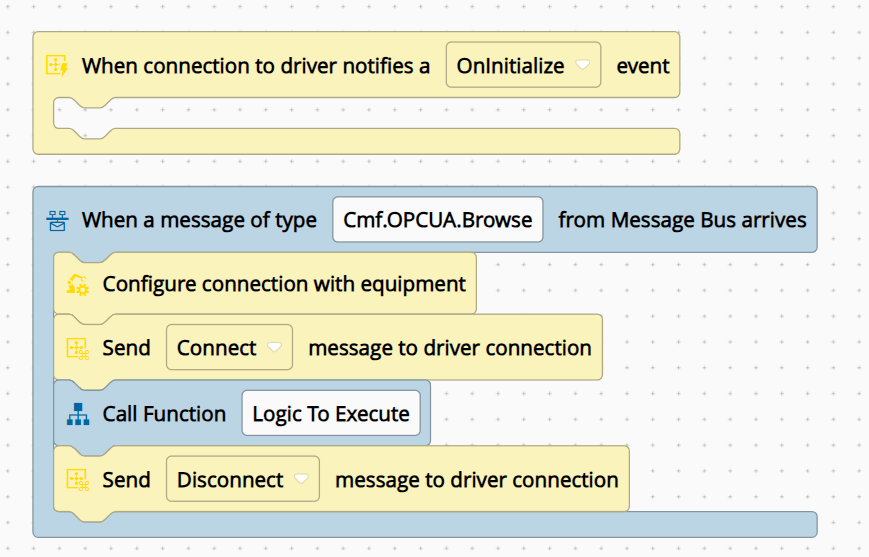Click the 'event' label on yellow block
This screenshot has width=869, height=557.
tap(643, 66)
